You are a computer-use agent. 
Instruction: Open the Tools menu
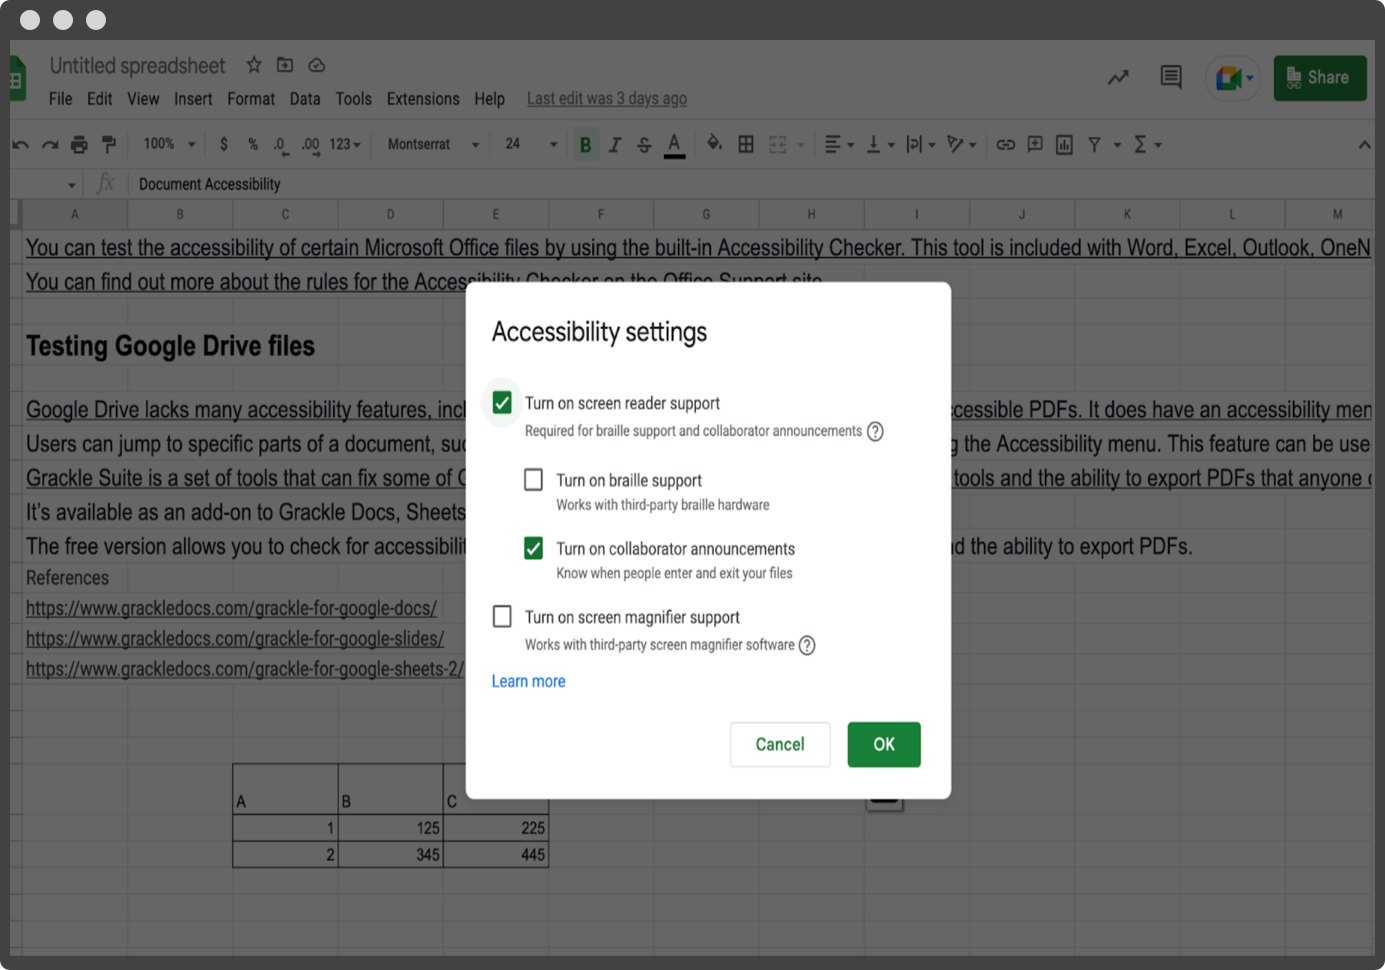(353, 99)
